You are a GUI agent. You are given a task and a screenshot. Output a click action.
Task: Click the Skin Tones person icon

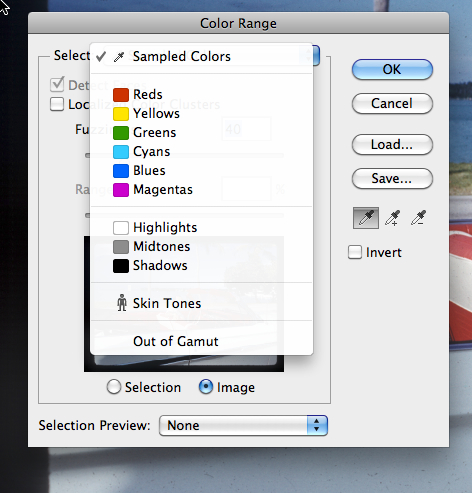click(122, 303)
